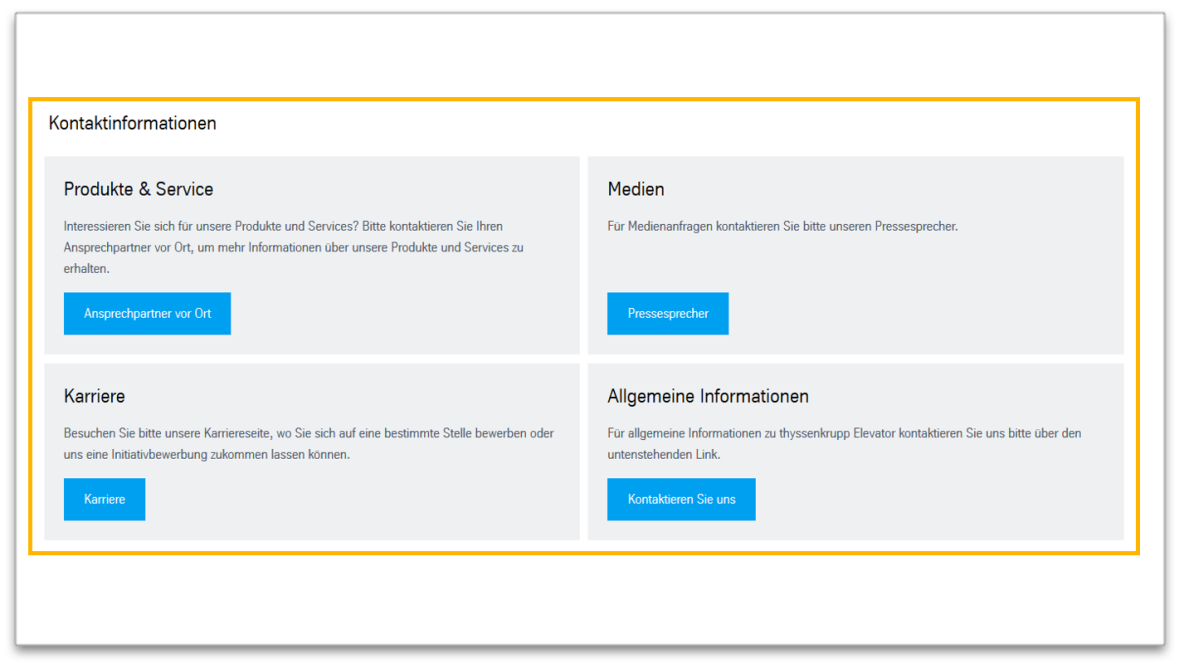Click paragraph starting 'Besuchen Sie bitte unsere Karriereseite'
Image resolution: width=1184 pixels, height=664 pixels.
click(309, 443)
